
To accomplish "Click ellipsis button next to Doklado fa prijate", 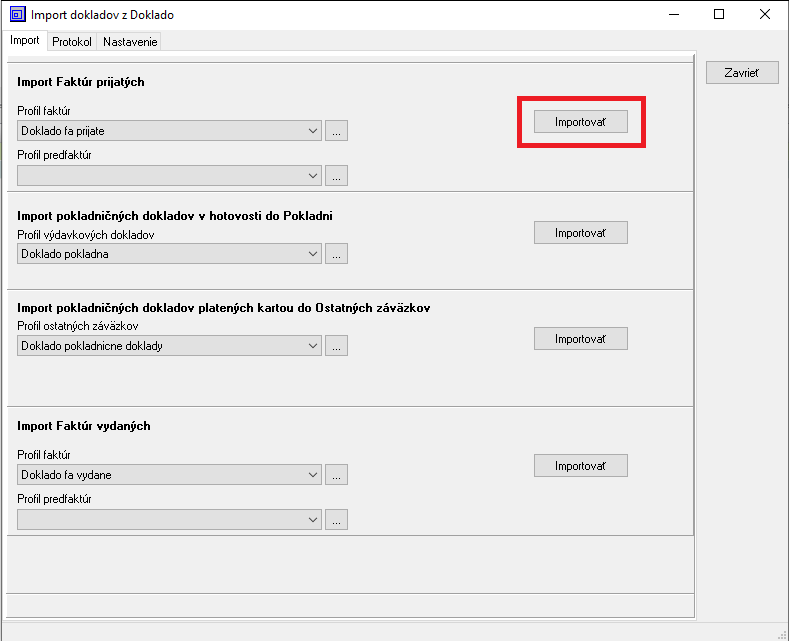I will coord(336,131).
